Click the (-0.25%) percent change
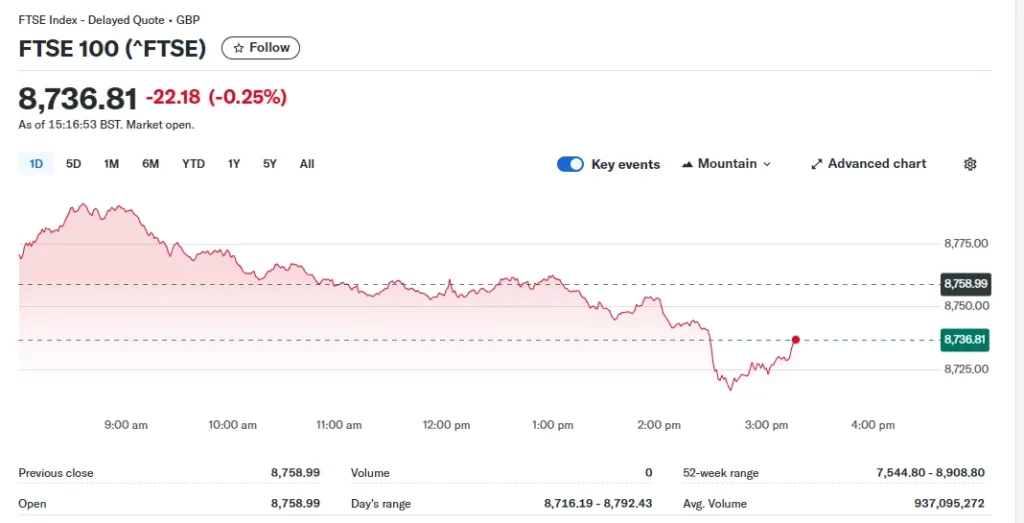 (248, 98)
